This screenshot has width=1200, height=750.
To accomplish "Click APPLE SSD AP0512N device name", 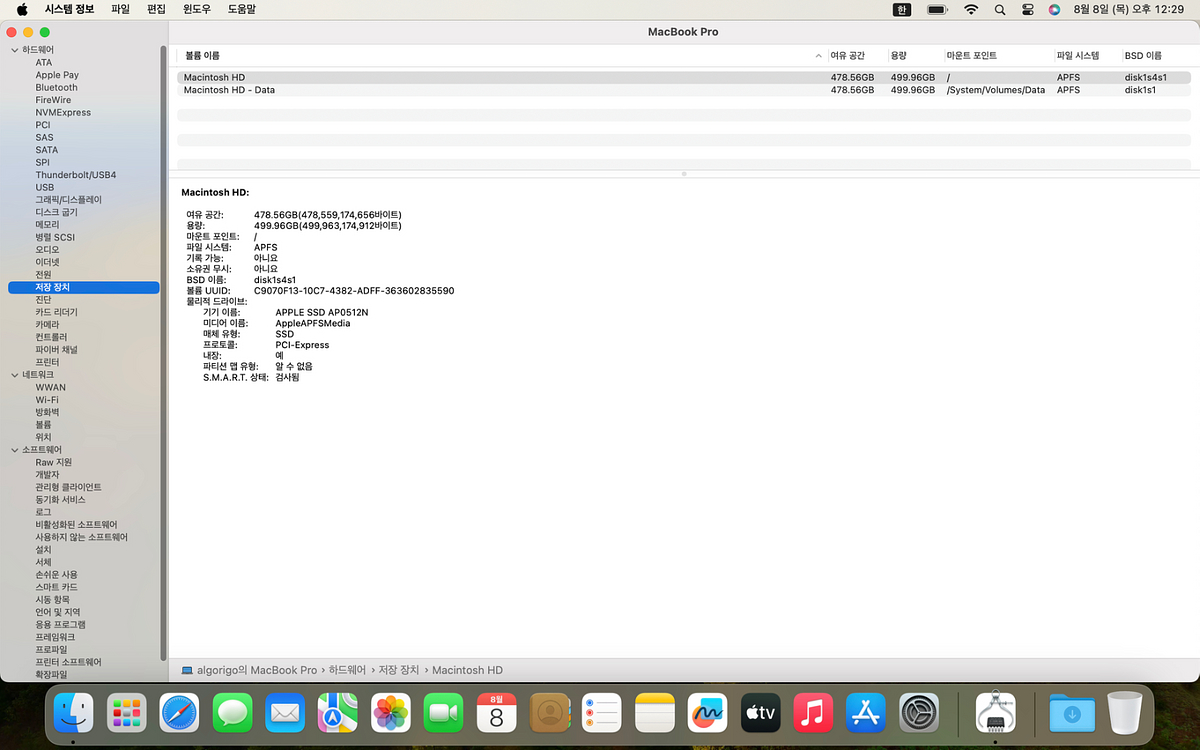I will click(322, 313).
